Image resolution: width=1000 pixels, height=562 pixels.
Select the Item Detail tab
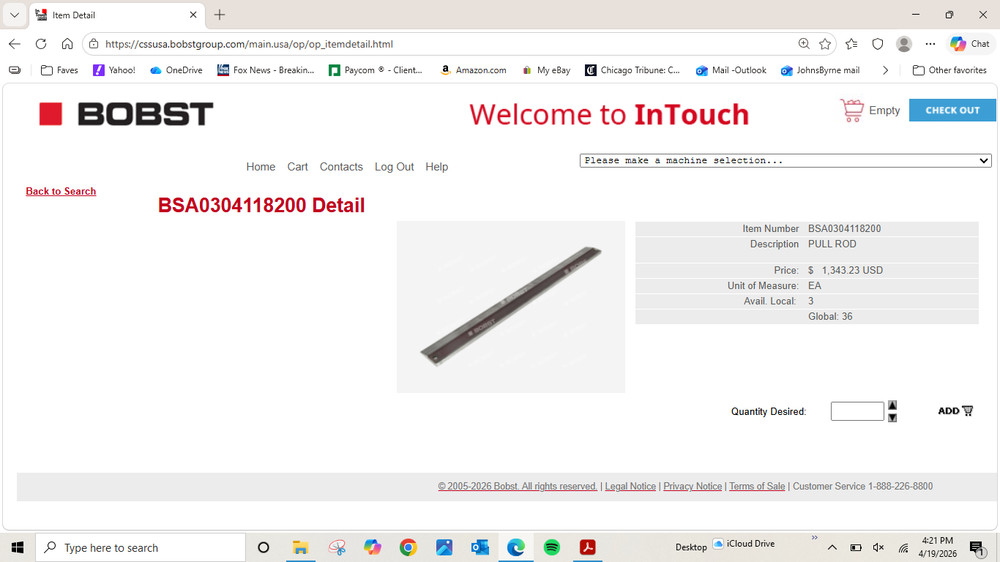pyautogui.click(x=117, y=15)
